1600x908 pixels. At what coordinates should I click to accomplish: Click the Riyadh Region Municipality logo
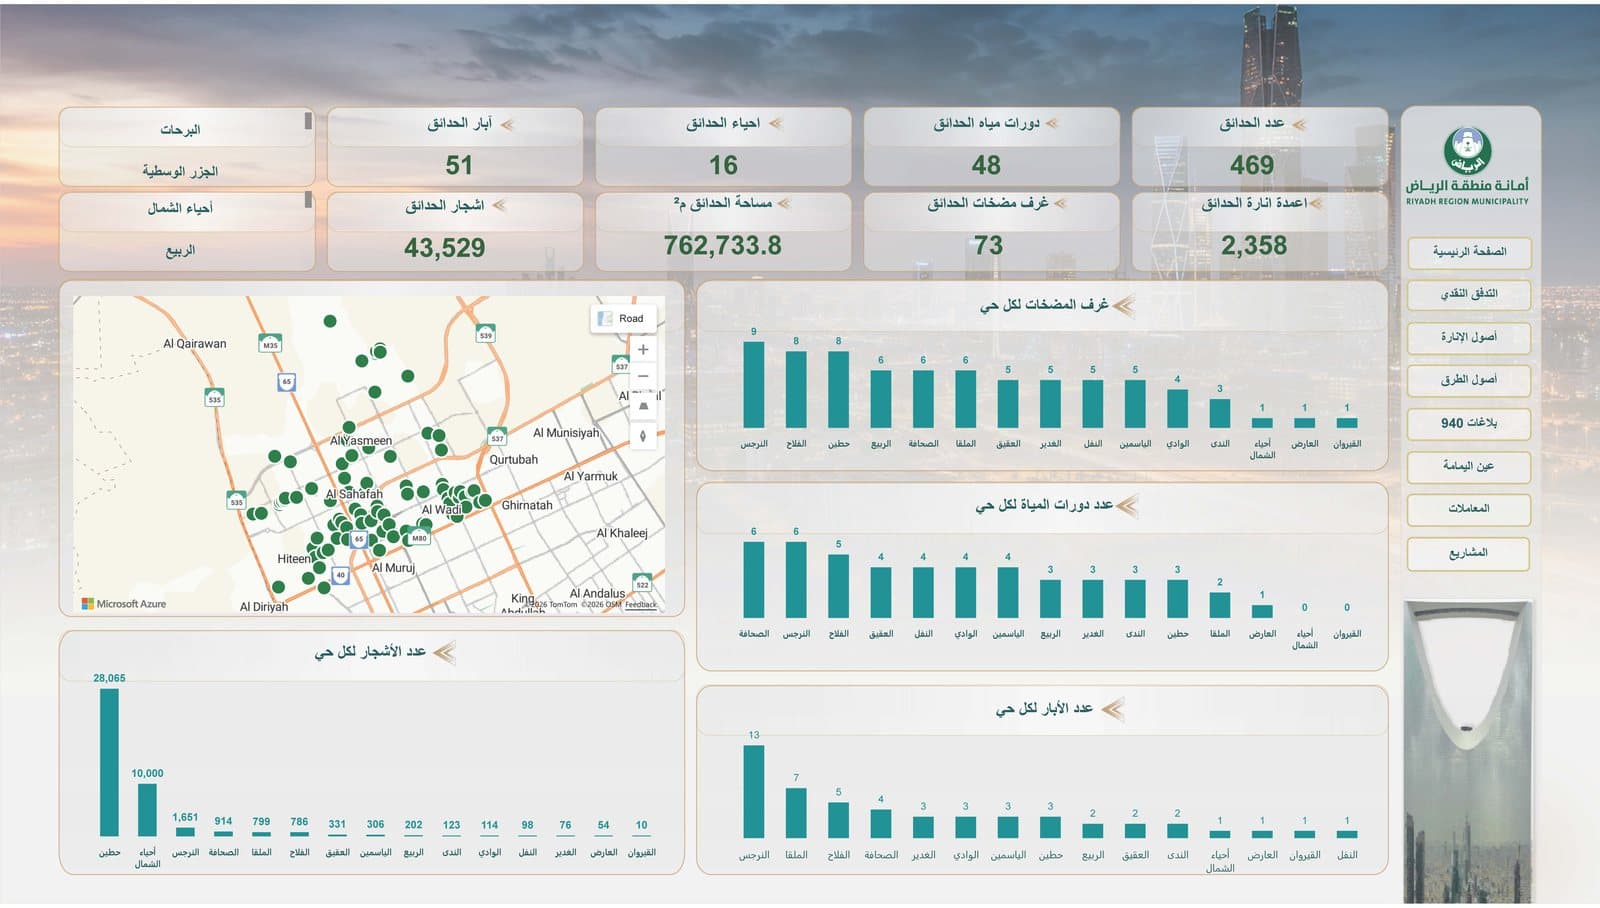(1467, 166)
